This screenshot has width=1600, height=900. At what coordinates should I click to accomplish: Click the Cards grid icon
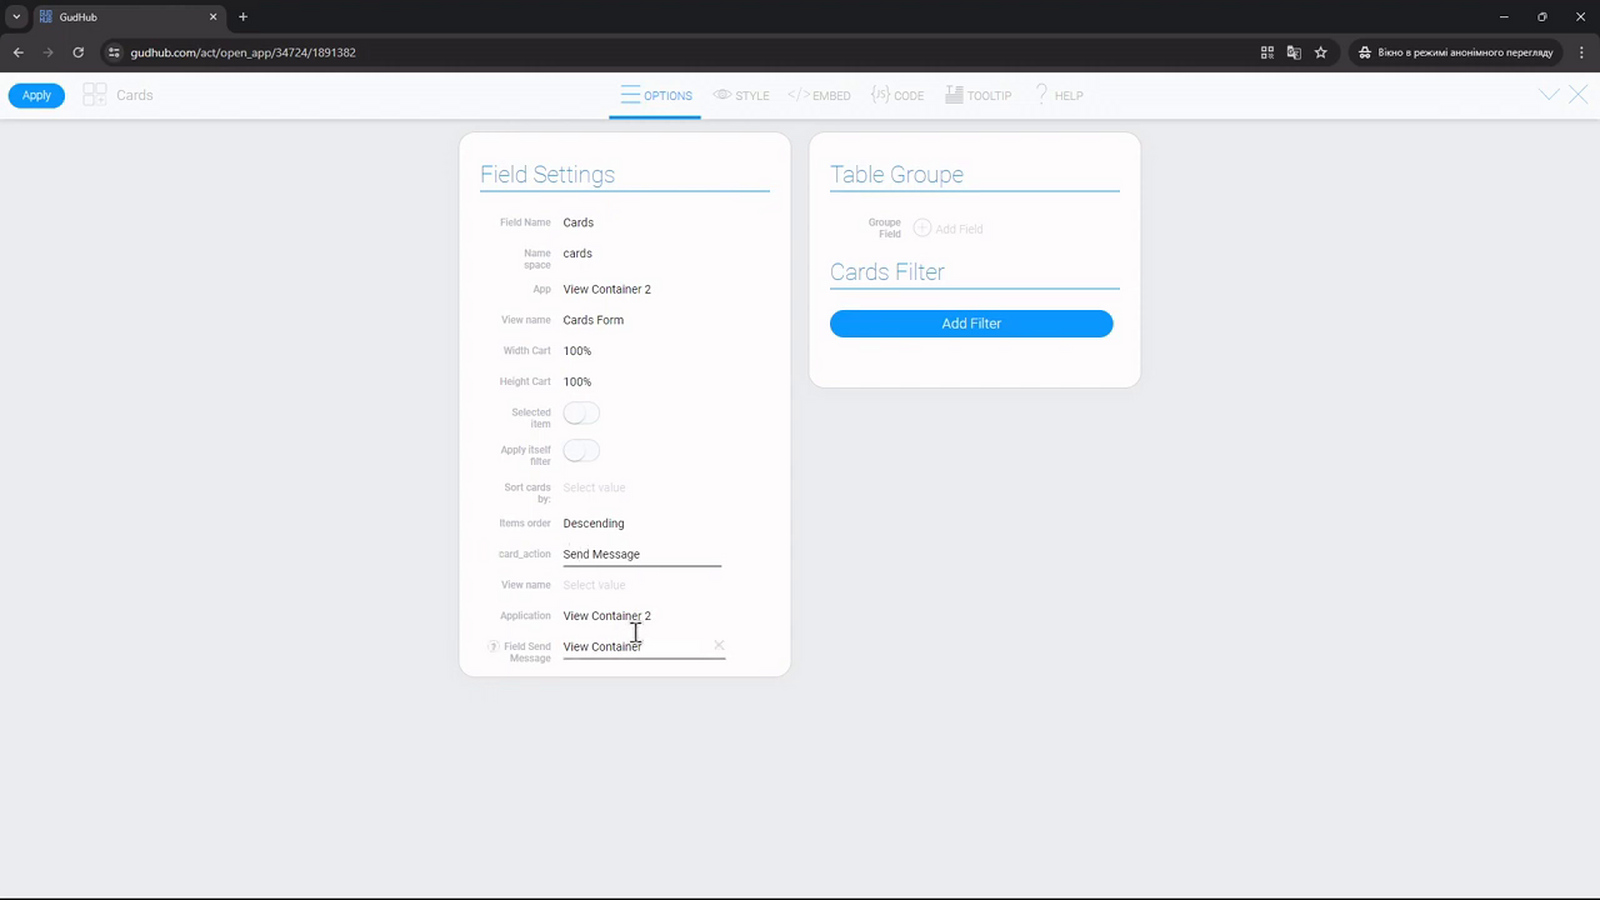[95, 95]
